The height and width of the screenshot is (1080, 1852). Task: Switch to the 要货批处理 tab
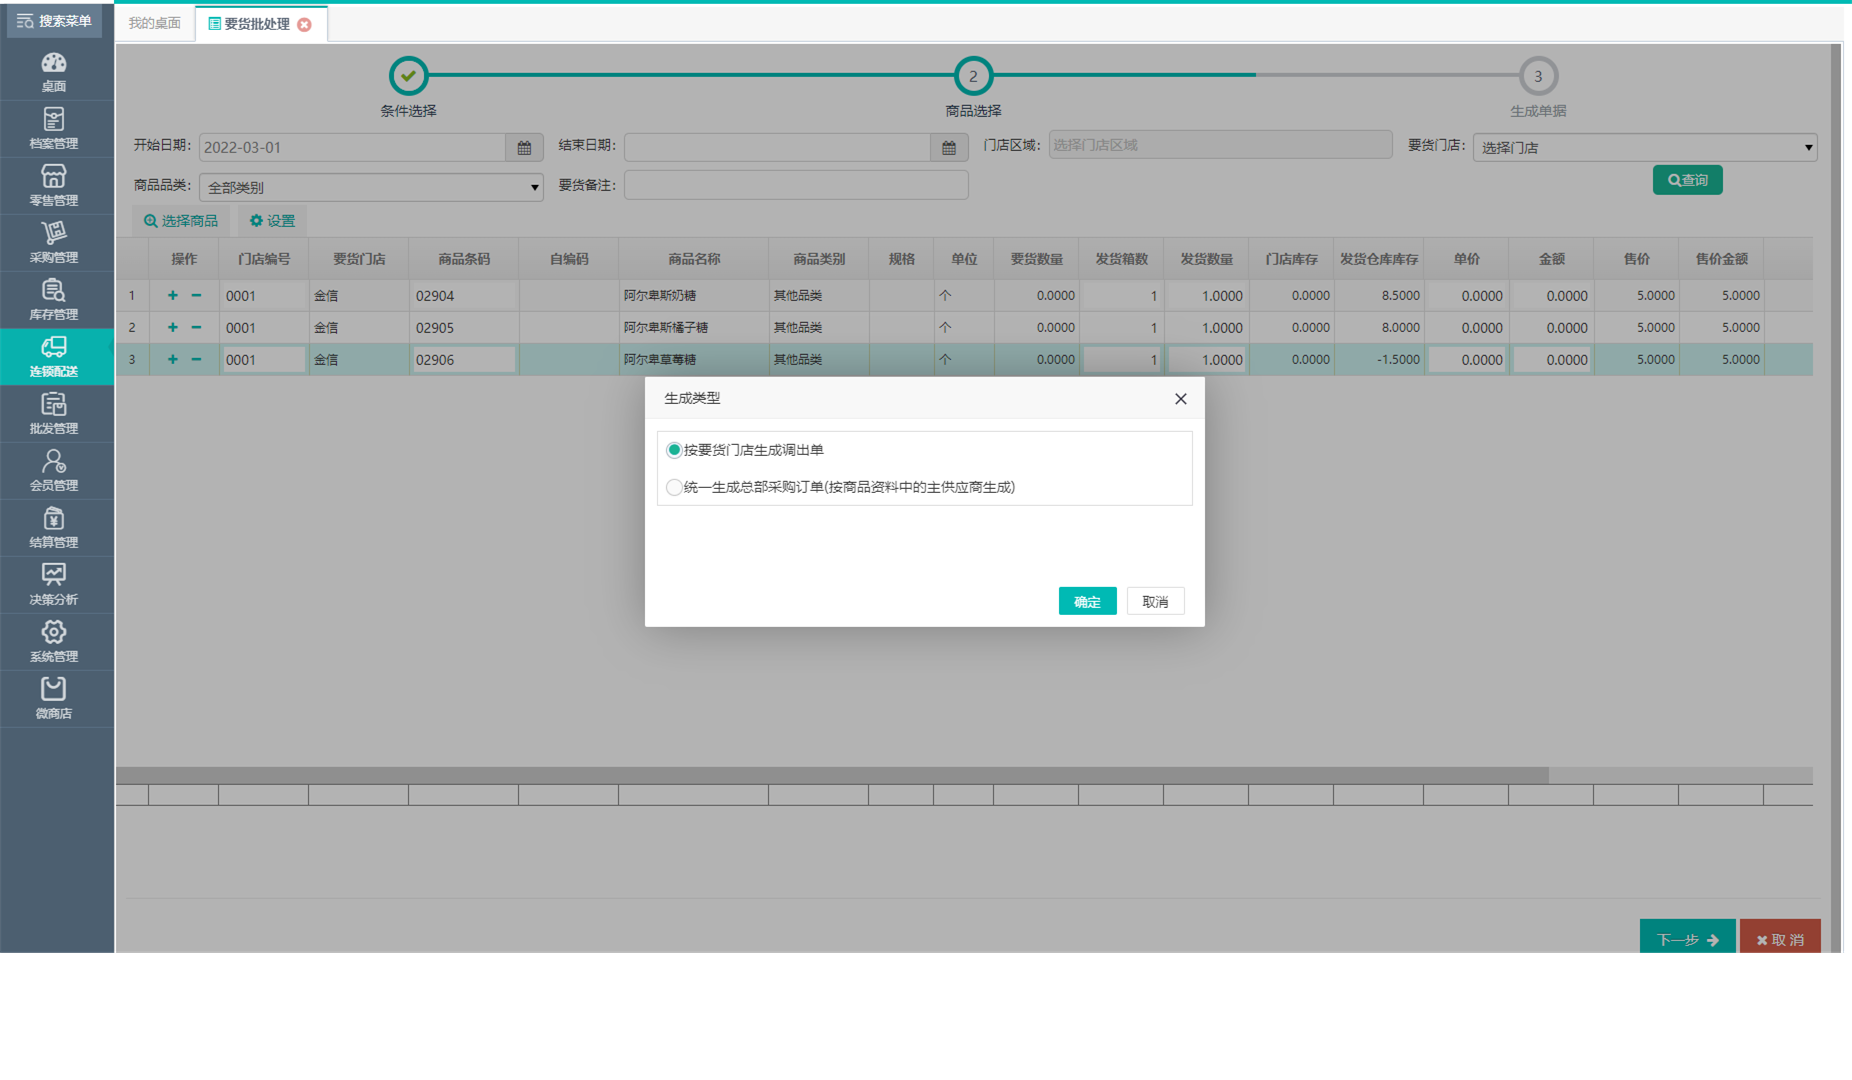coord(256,24)
